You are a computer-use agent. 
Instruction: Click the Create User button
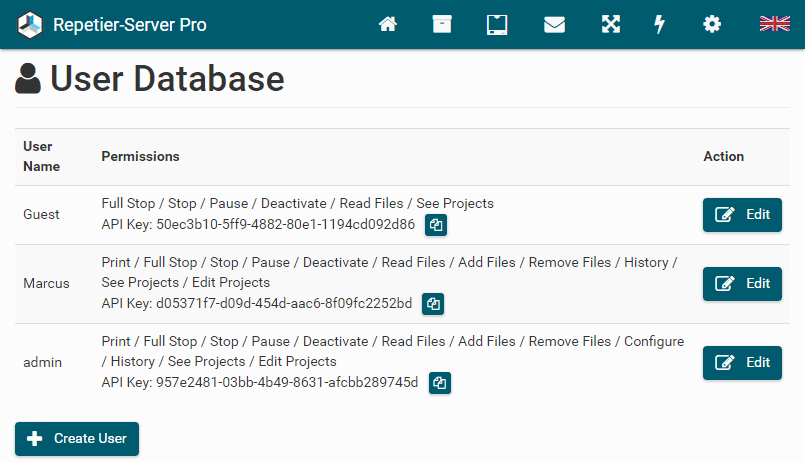pos(77,439)
